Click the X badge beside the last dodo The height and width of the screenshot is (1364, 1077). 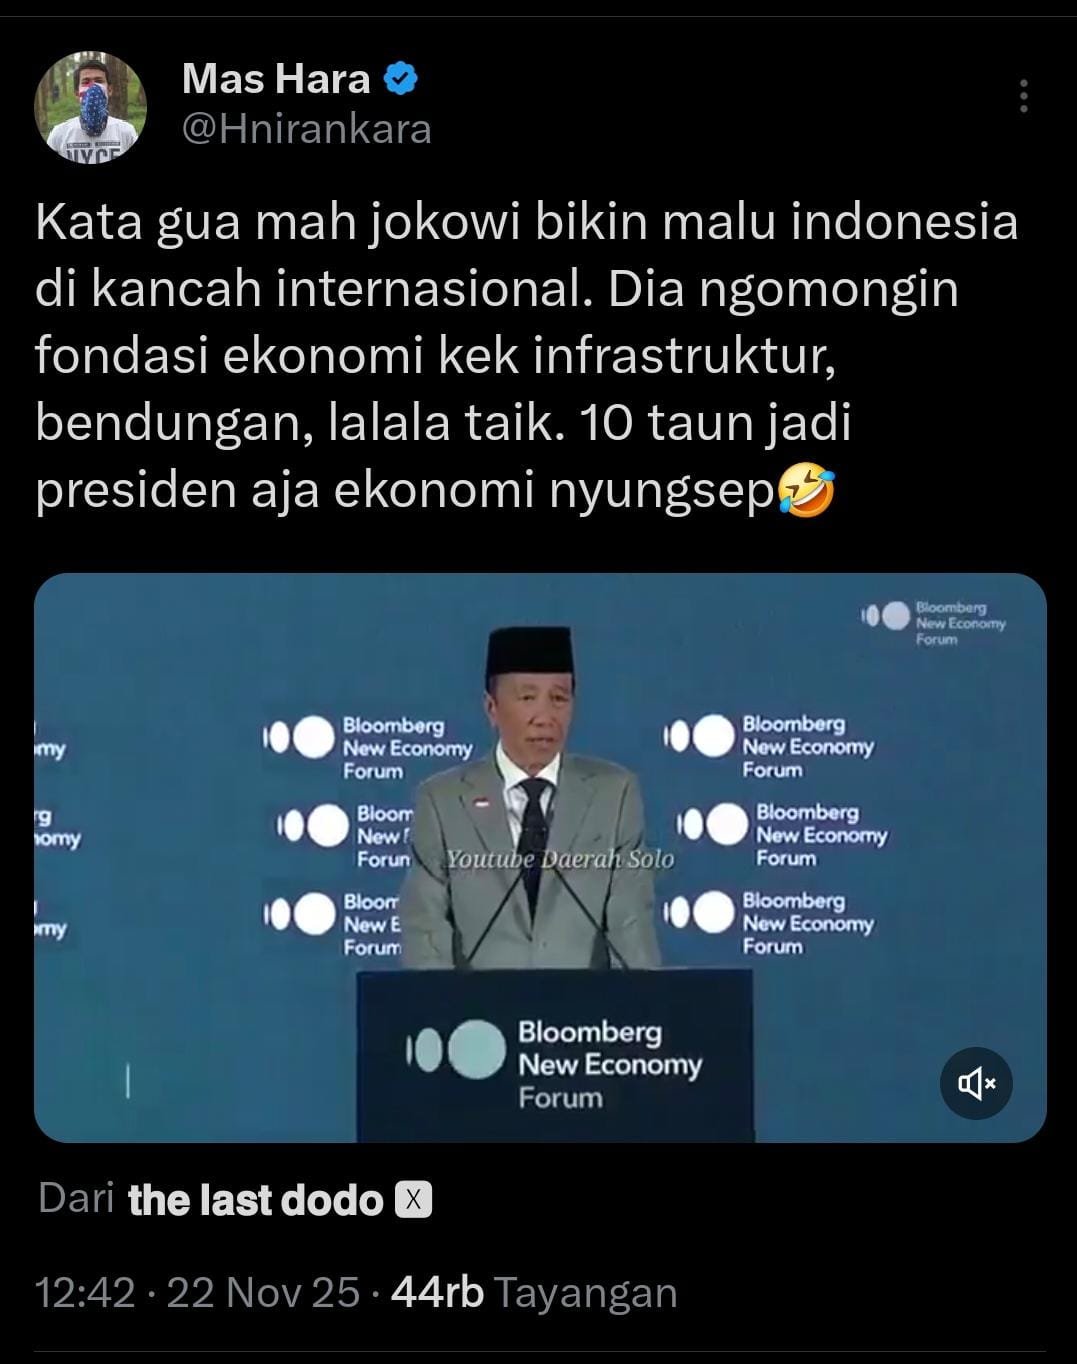click(414, 1200)
